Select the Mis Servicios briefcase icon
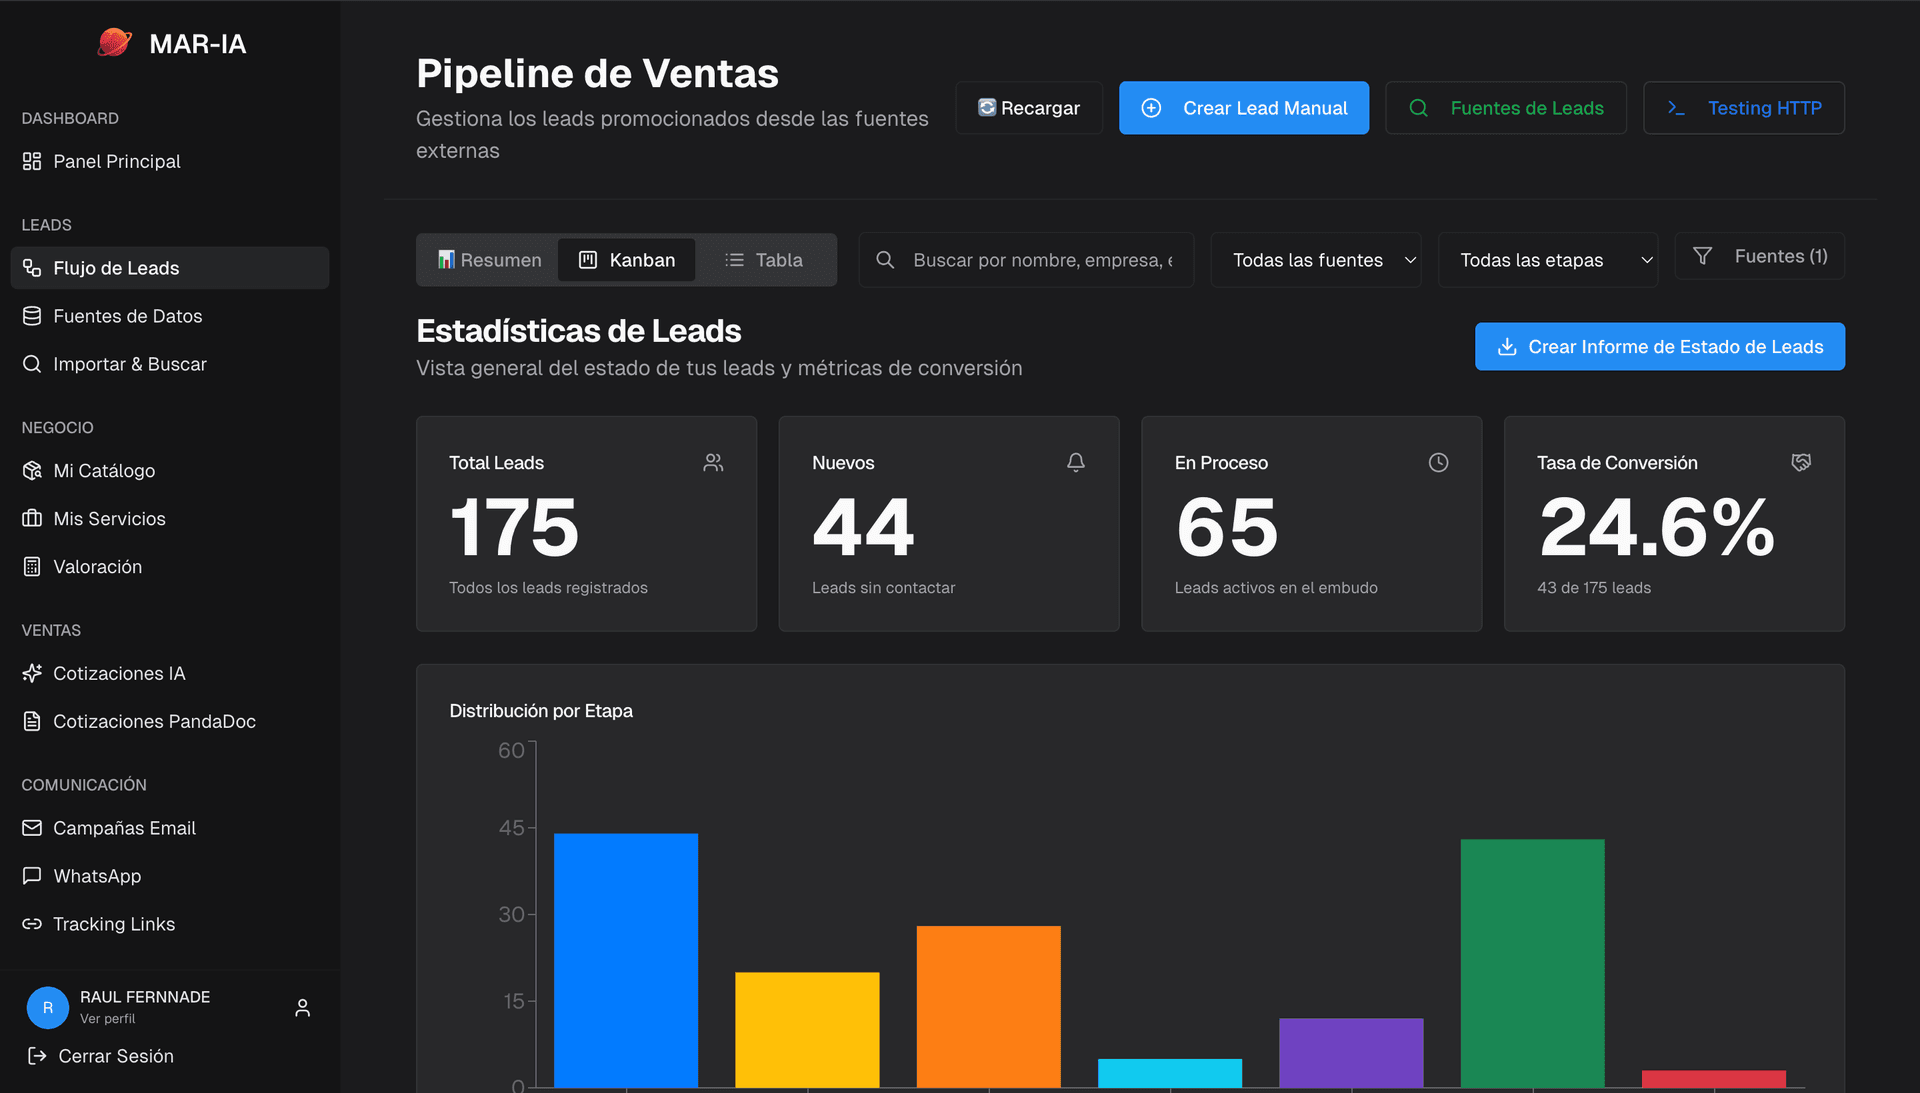 coord(33,518)
